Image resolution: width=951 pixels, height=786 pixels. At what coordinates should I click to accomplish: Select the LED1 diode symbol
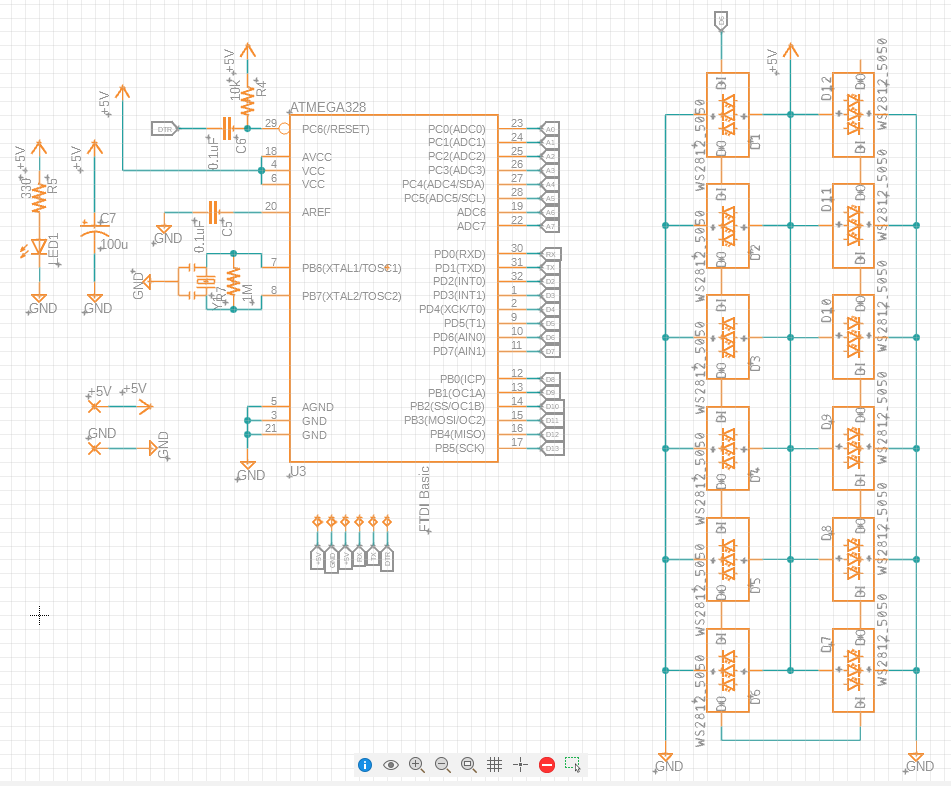(x=38, y=246)
